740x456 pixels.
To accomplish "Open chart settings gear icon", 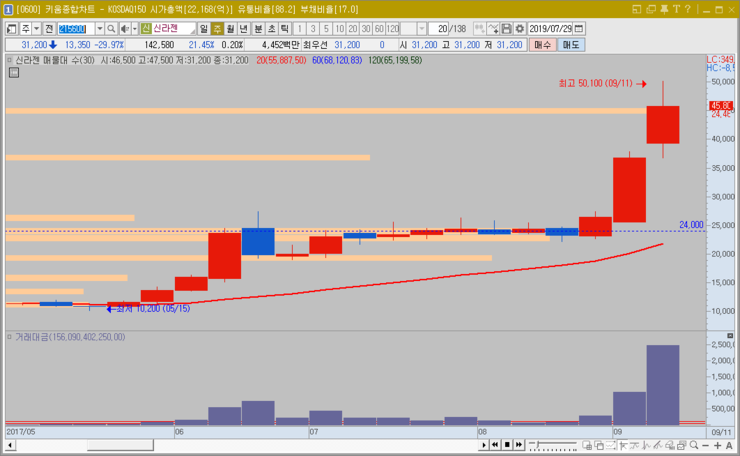I will [x=520, y=29].
